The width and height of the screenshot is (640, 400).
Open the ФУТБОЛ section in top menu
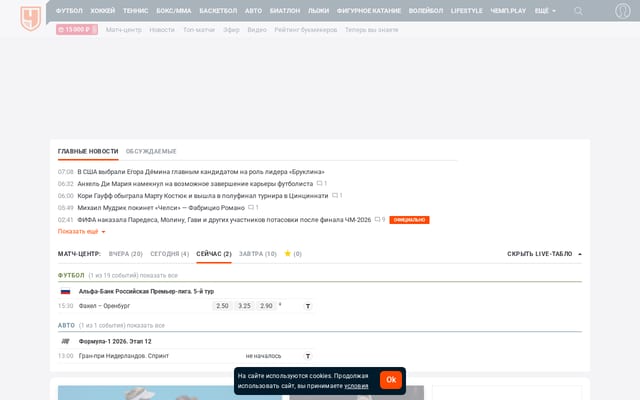69,11
